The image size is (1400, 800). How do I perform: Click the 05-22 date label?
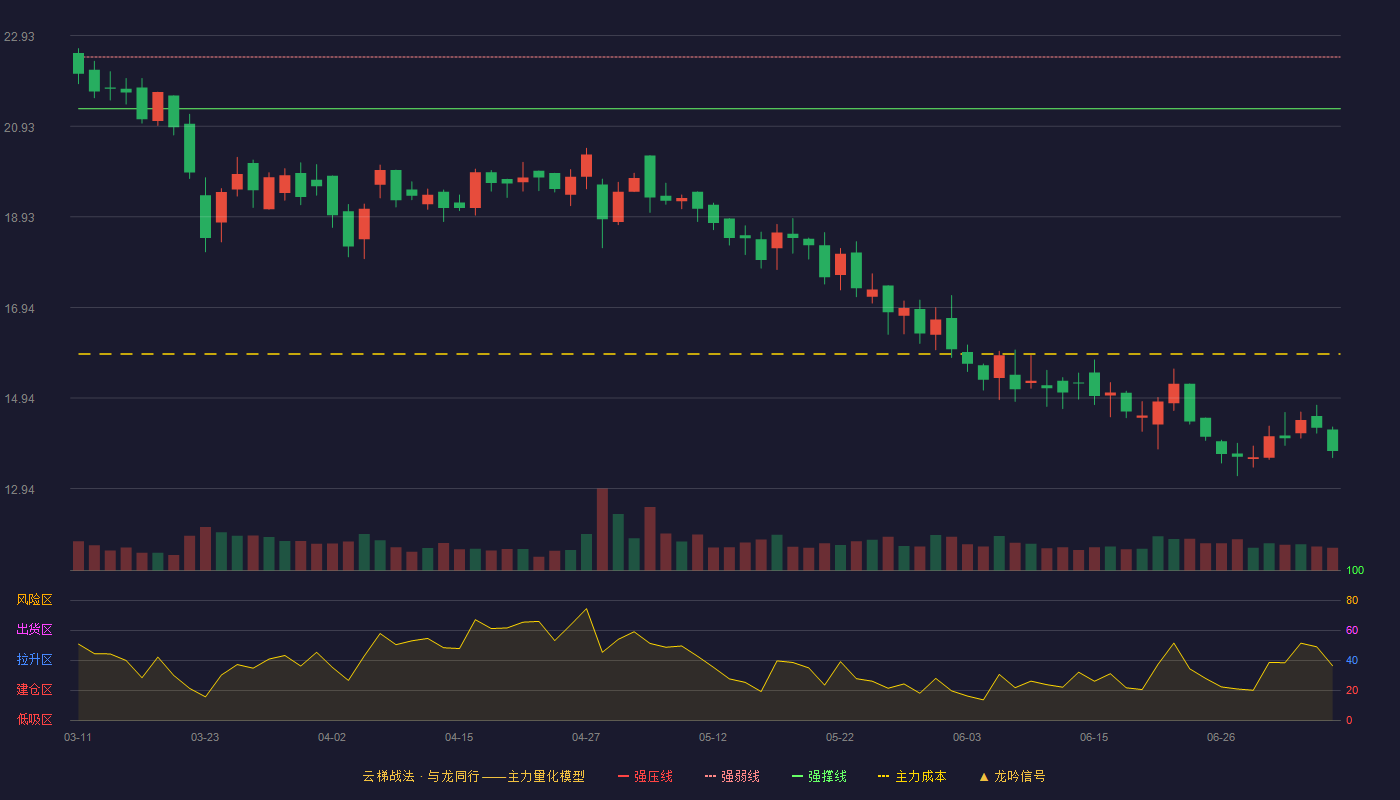tap(840, 737)
